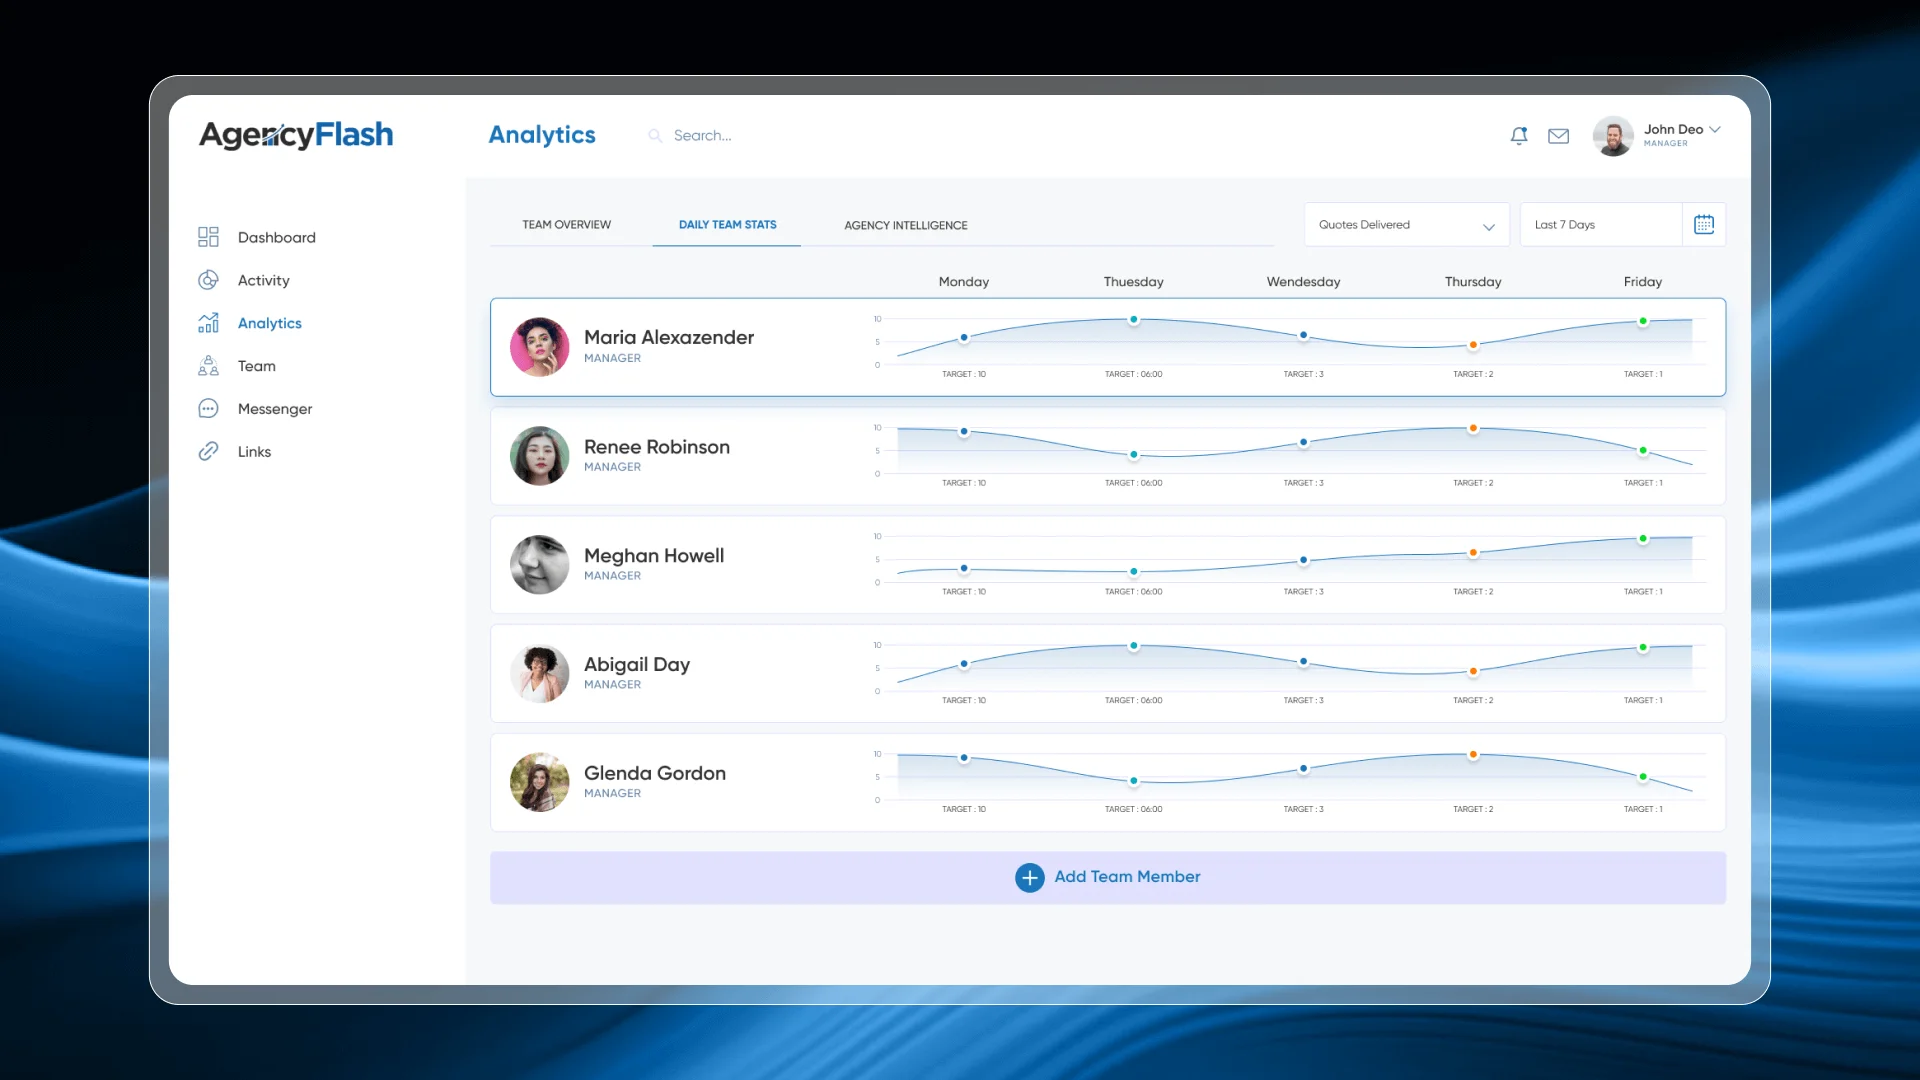1920x1080 pixels.
Task: Click the Add Team Member button text
Action: [x=1127, y=877]
